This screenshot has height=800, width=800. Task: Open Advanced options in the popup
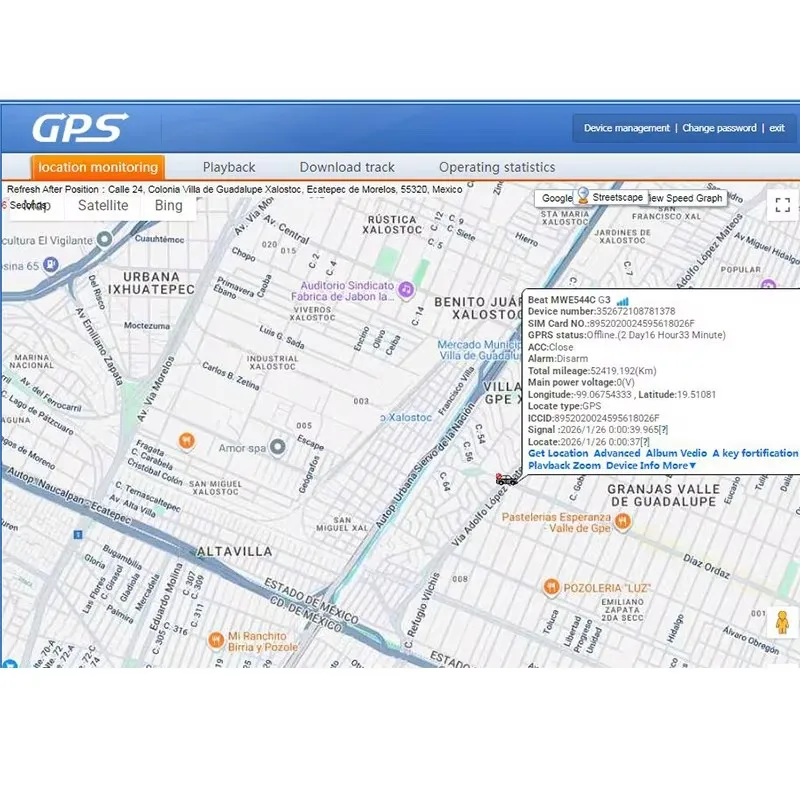(617, 453)
